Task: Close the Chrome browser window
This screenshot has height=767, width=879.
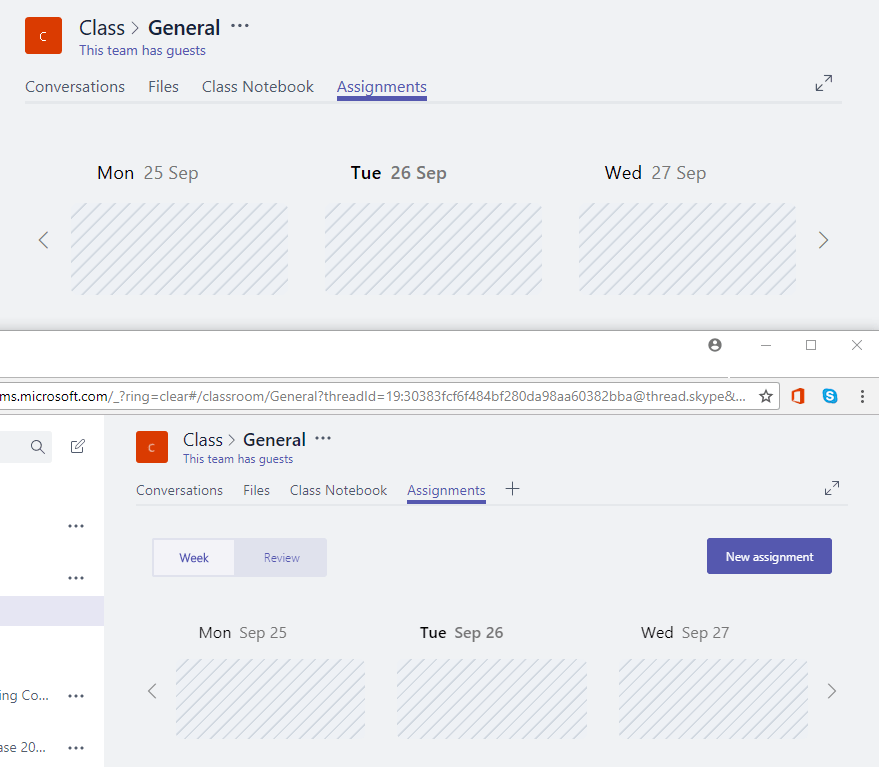Action: [x=857, y=345]
